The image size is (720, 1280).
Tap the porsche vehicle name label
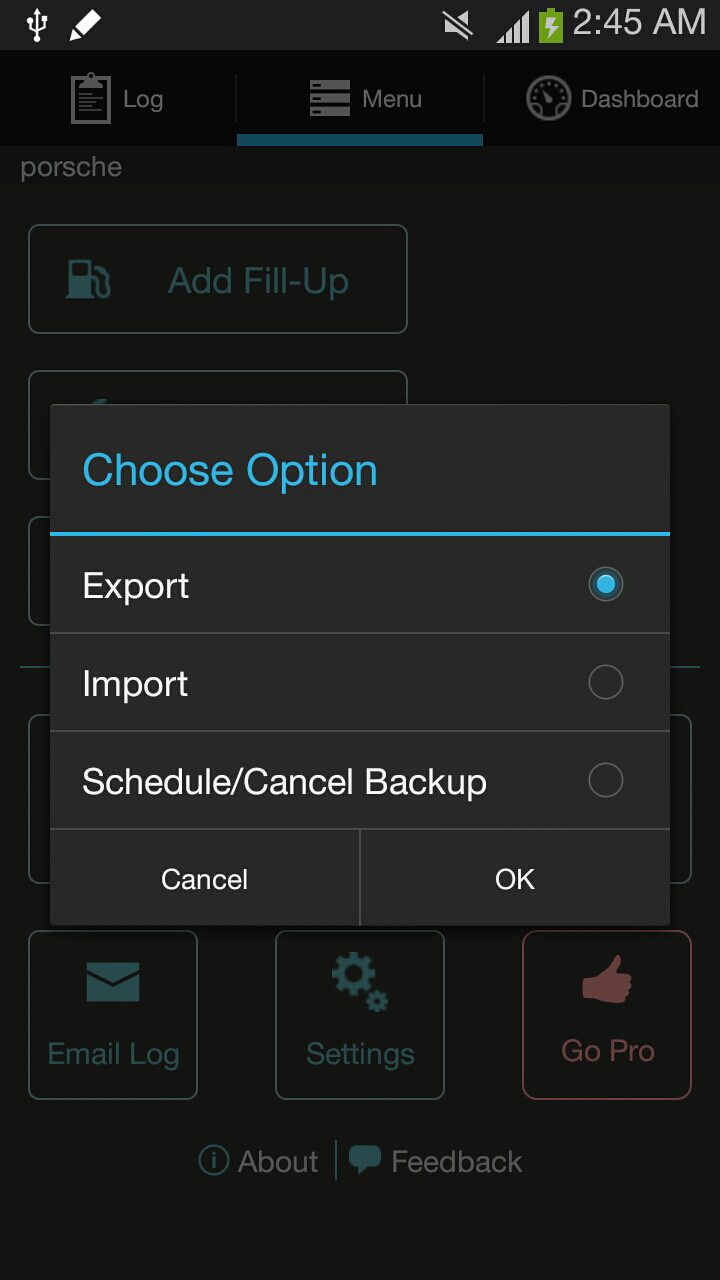[x=71, y=166]
